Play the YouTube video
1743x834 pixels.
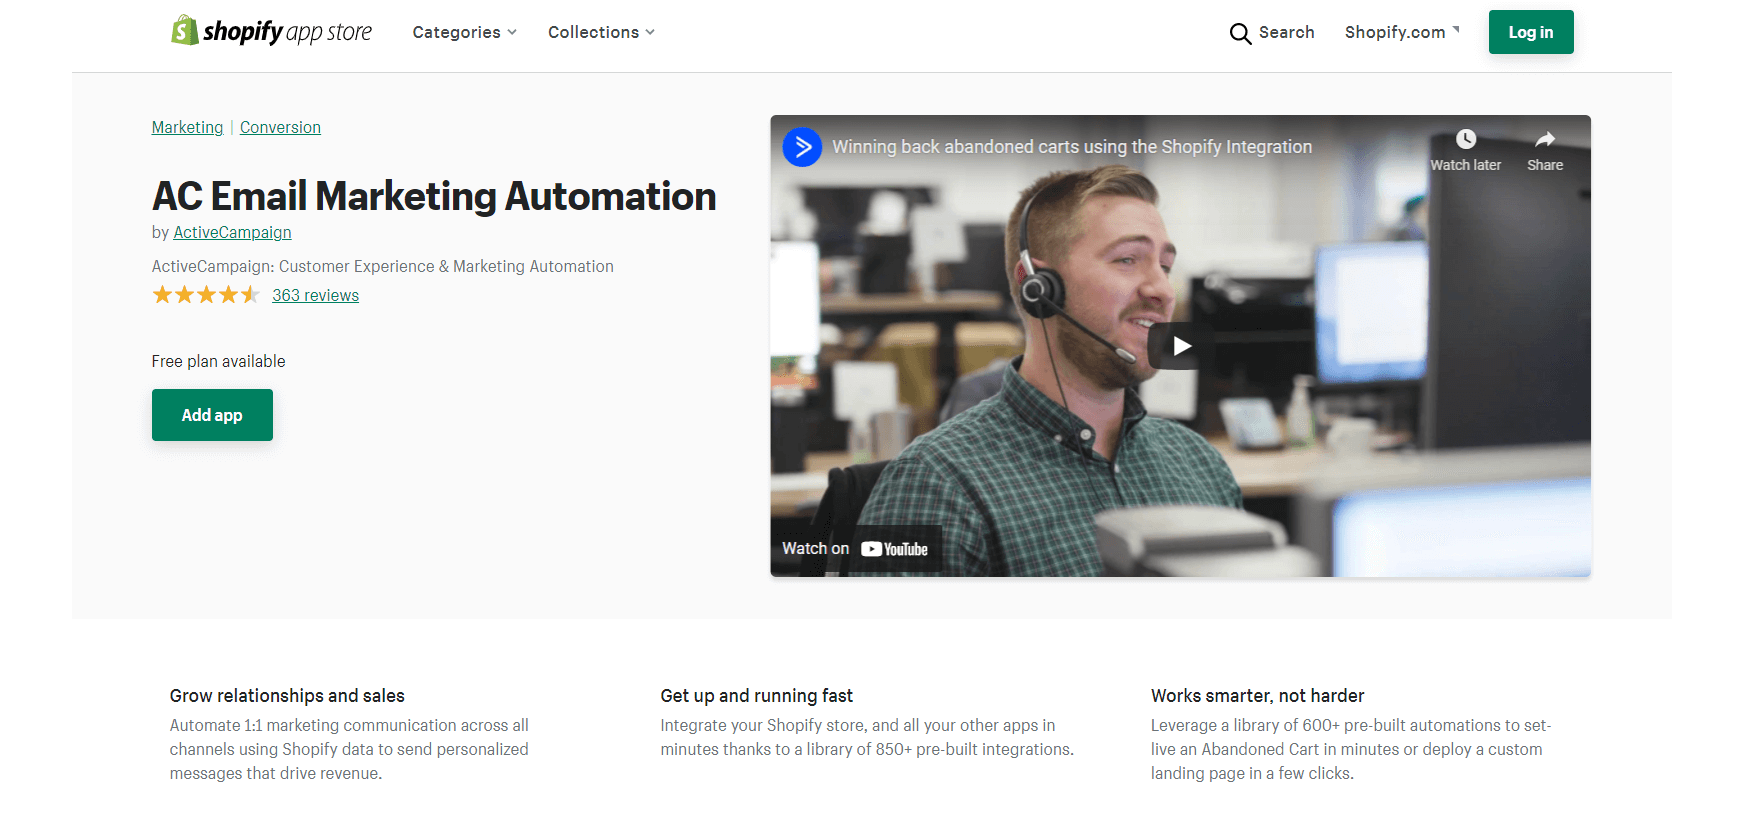tap(1181, 346)
